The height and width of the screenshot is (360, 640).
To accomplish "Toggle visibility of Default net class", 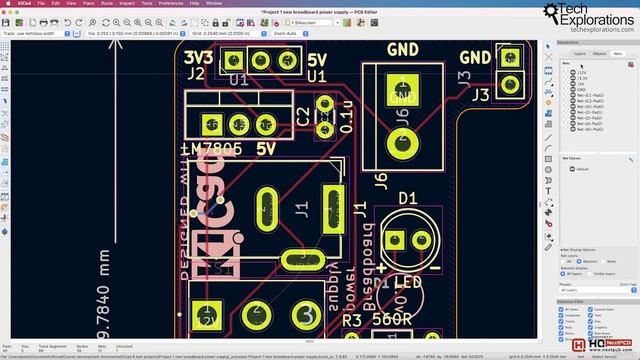I will 572,169.
